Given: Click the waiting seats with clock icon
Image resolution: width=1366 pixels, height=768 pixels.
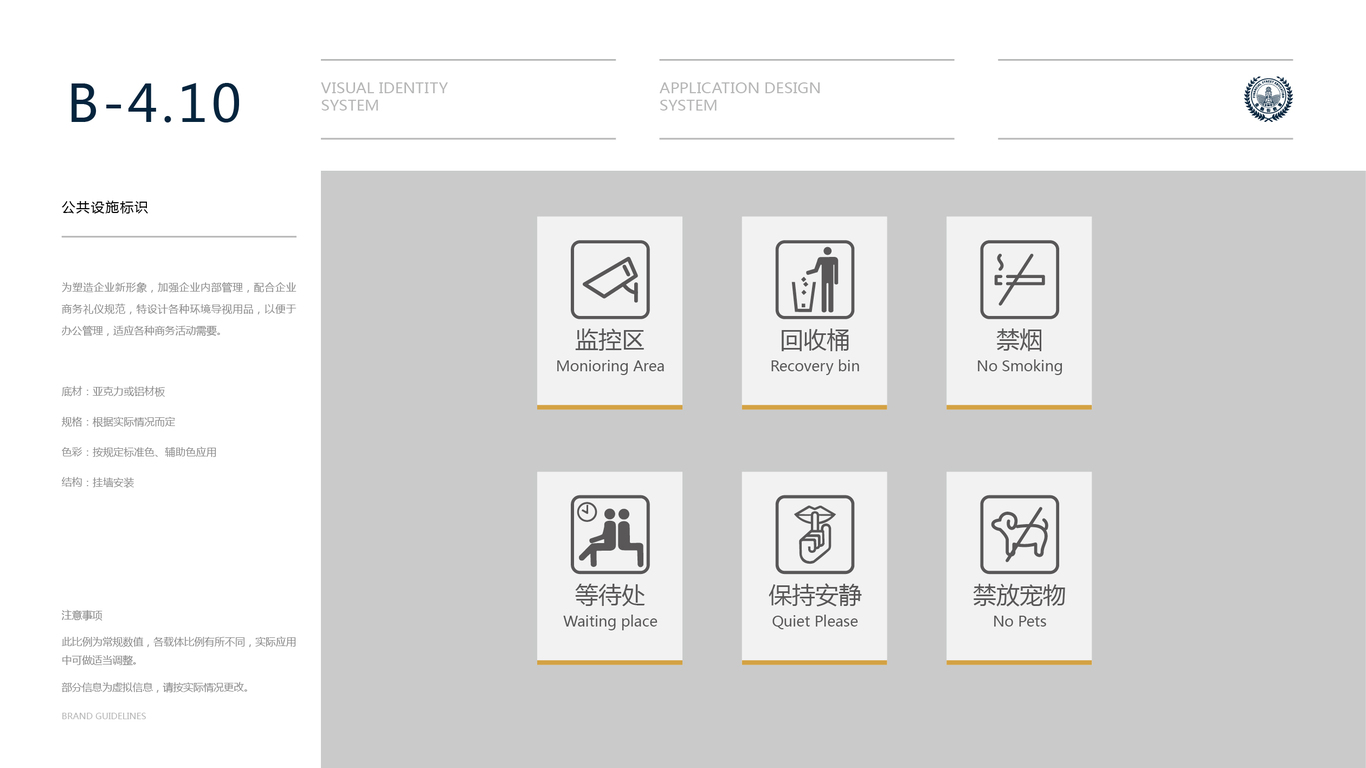Looking at the screenshot, I should pos(610,535).
